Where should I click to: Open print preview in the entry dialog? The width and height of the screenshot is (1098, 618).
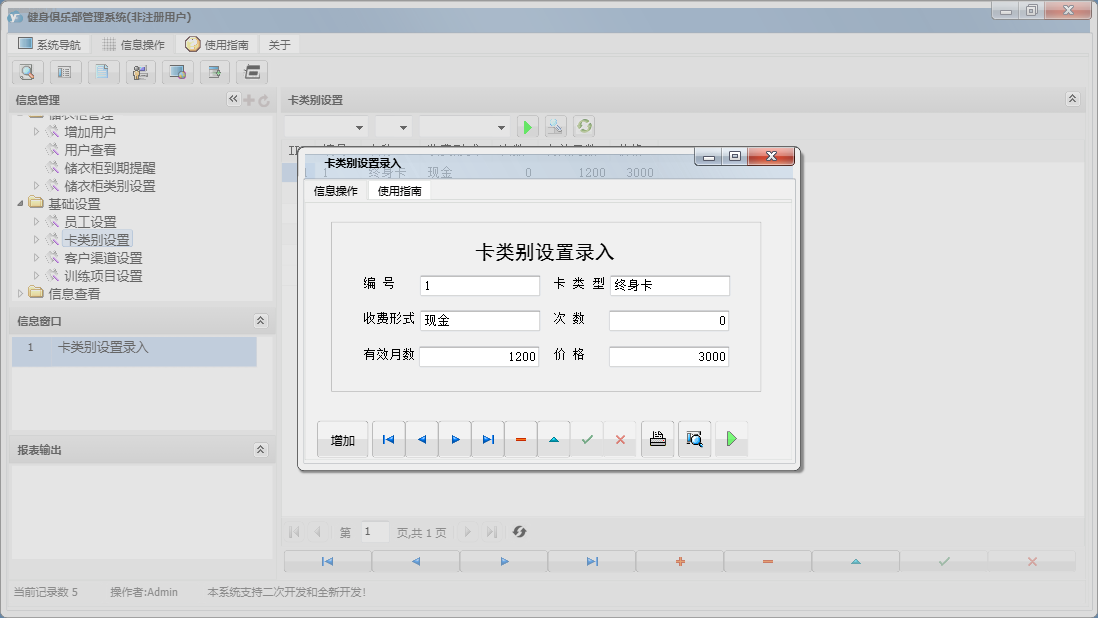coord(693,439)
